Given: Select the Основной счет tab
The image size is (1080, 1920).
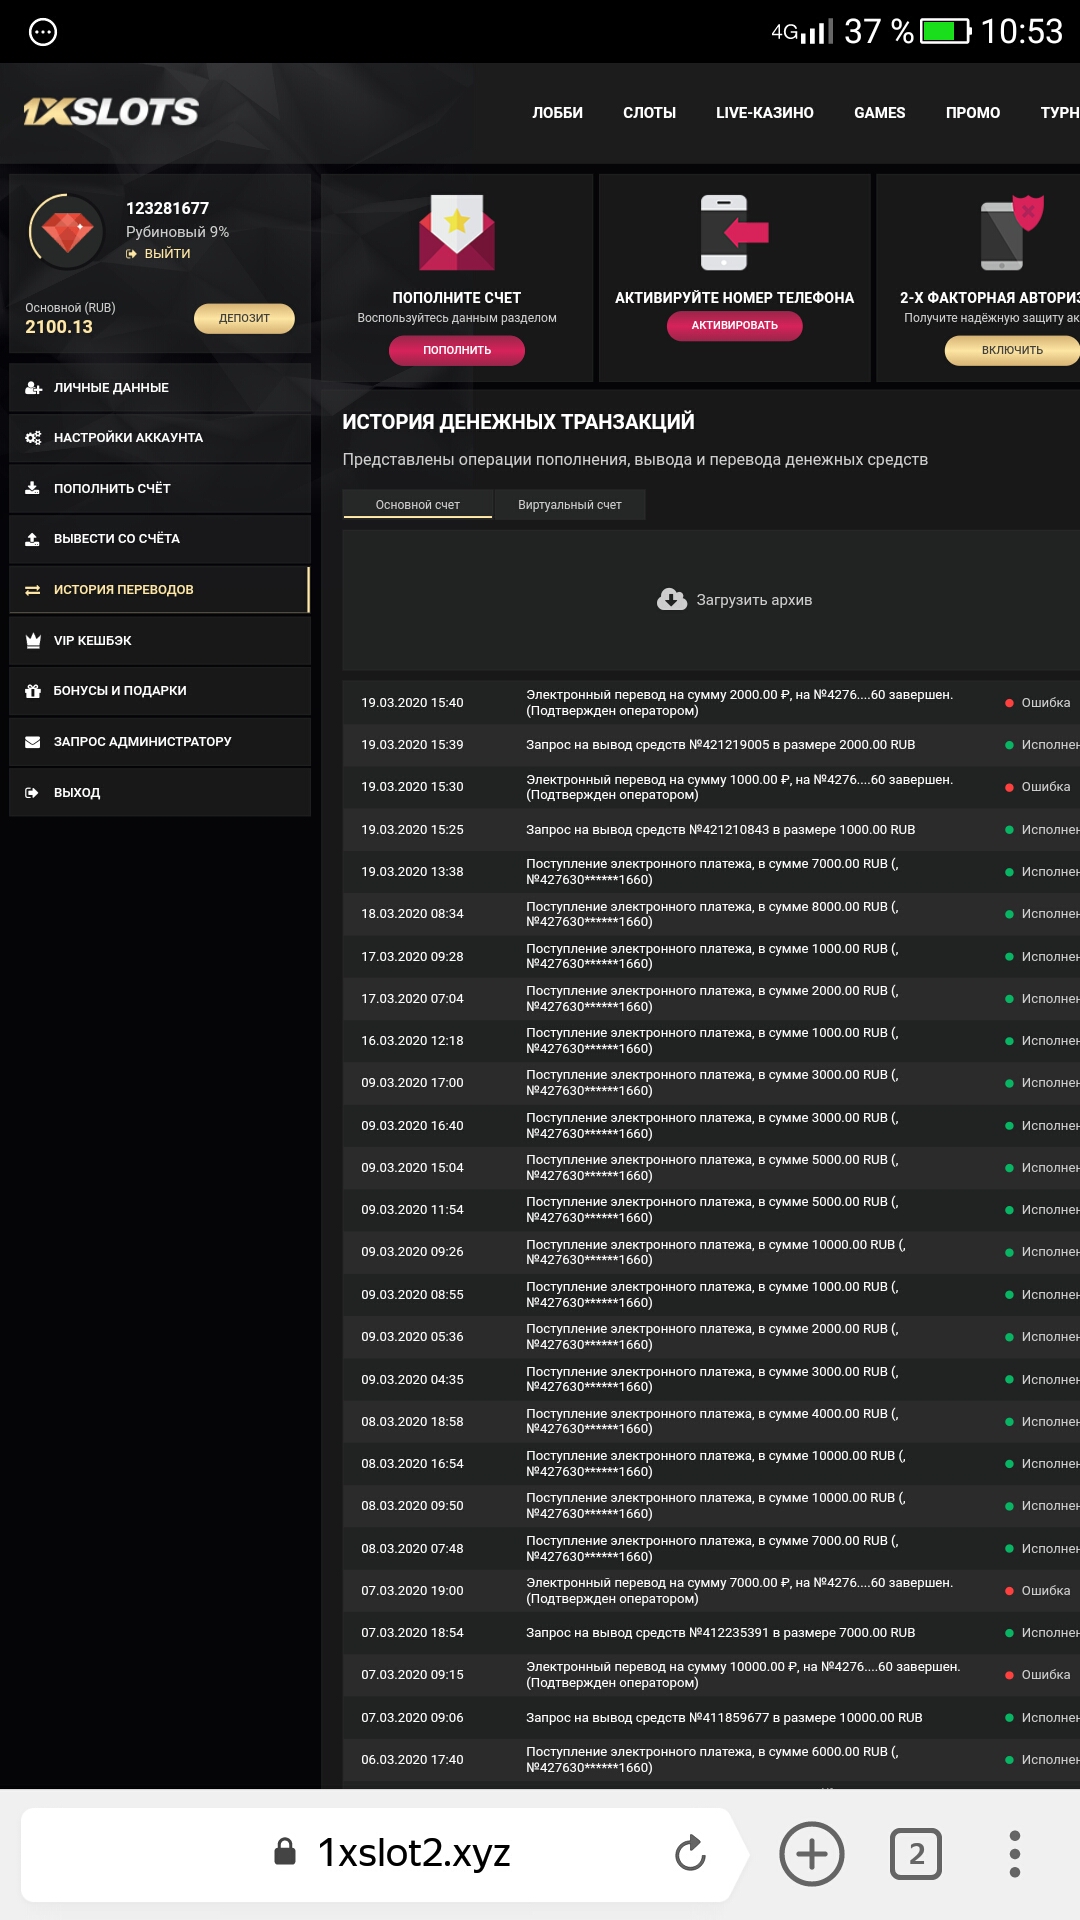Looking at the screenshot, I should (x=417, y=505).
